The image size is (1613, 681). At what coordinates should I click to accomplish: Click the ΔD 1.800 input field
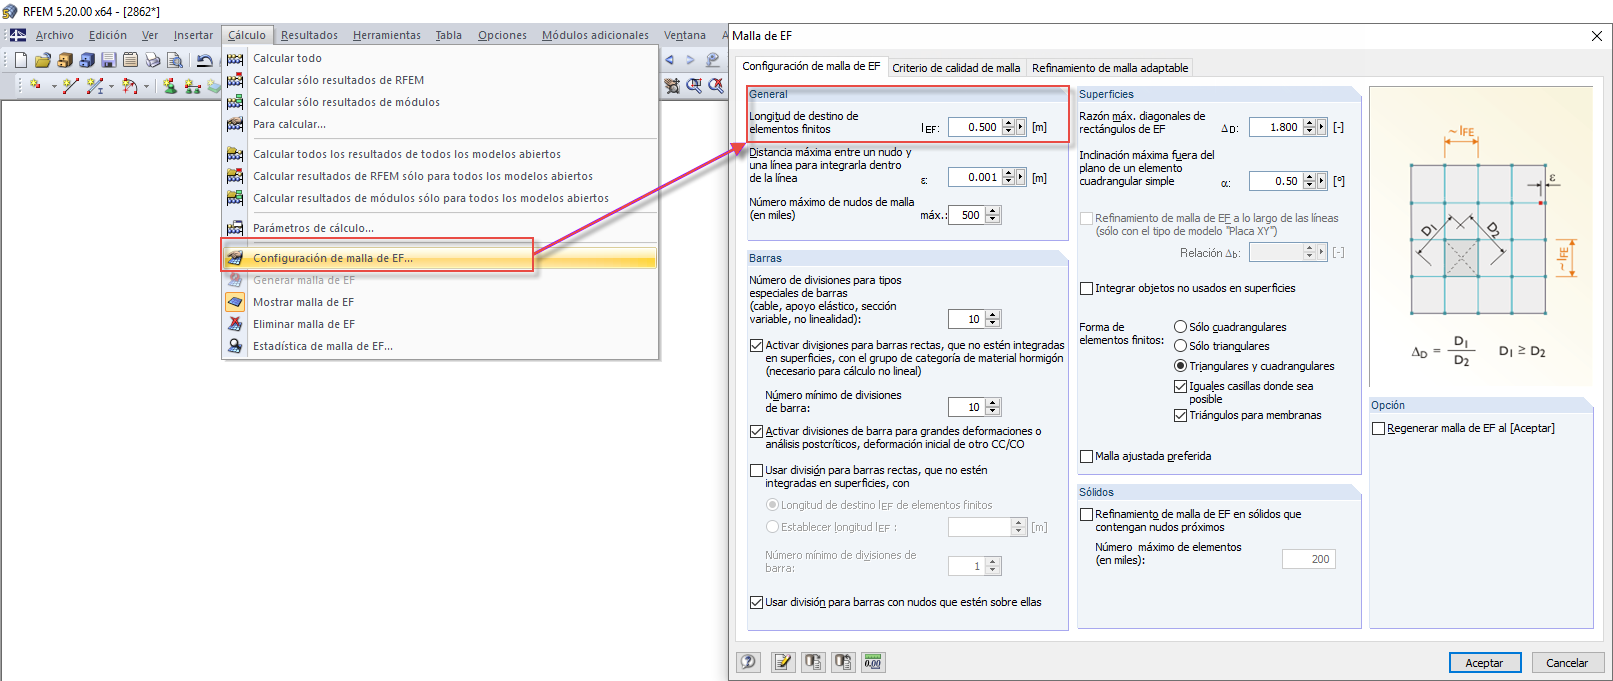(1276, 127)
